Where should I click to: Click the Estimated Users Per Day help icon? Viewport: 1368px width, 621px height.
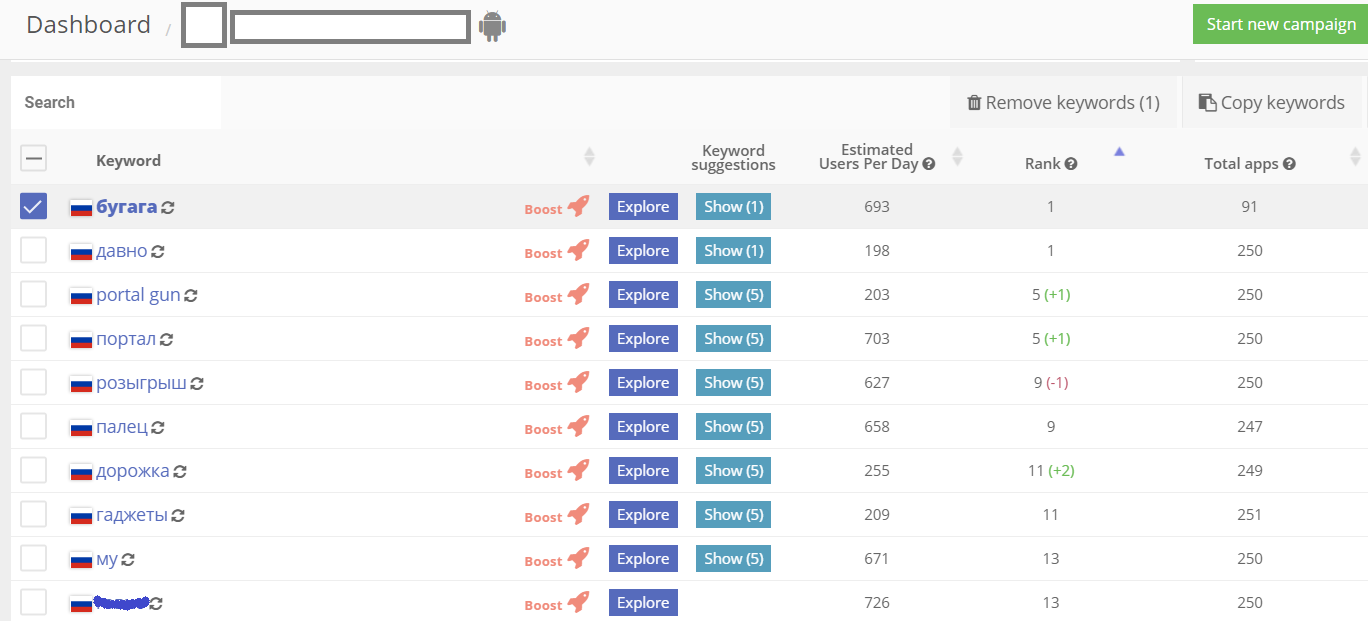(x=929, y=164)
